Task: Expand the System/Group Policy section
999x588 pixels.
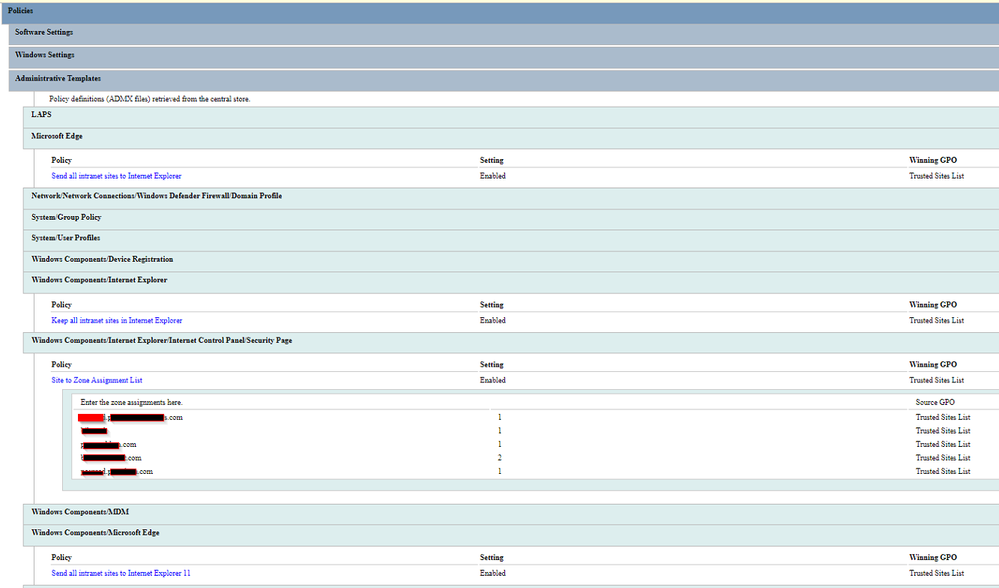Action: click(x=511, y=219)
